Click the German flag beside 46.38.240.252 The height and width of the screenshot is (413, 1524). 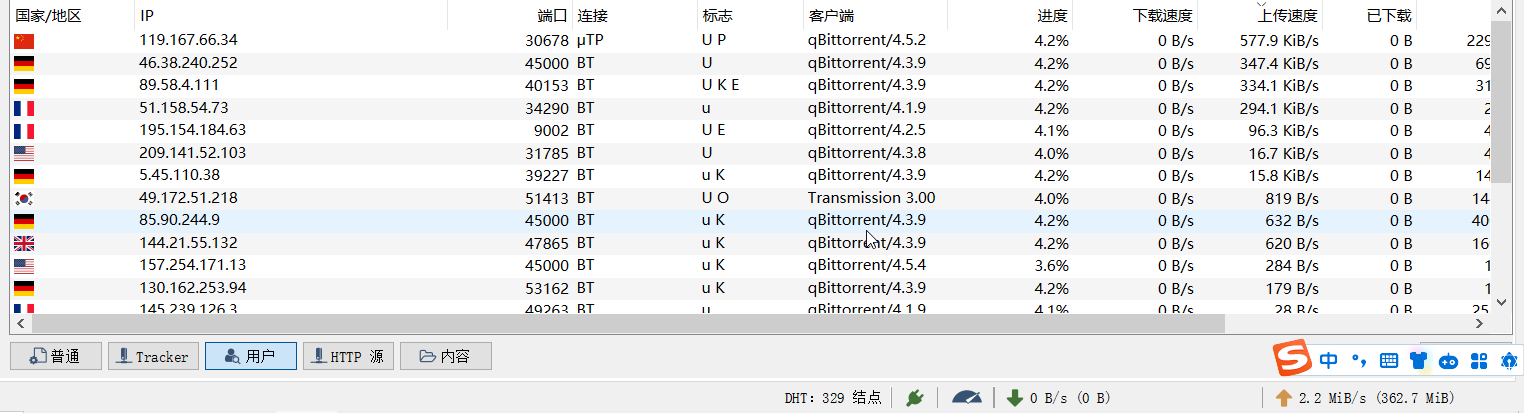tap(24, 64)
